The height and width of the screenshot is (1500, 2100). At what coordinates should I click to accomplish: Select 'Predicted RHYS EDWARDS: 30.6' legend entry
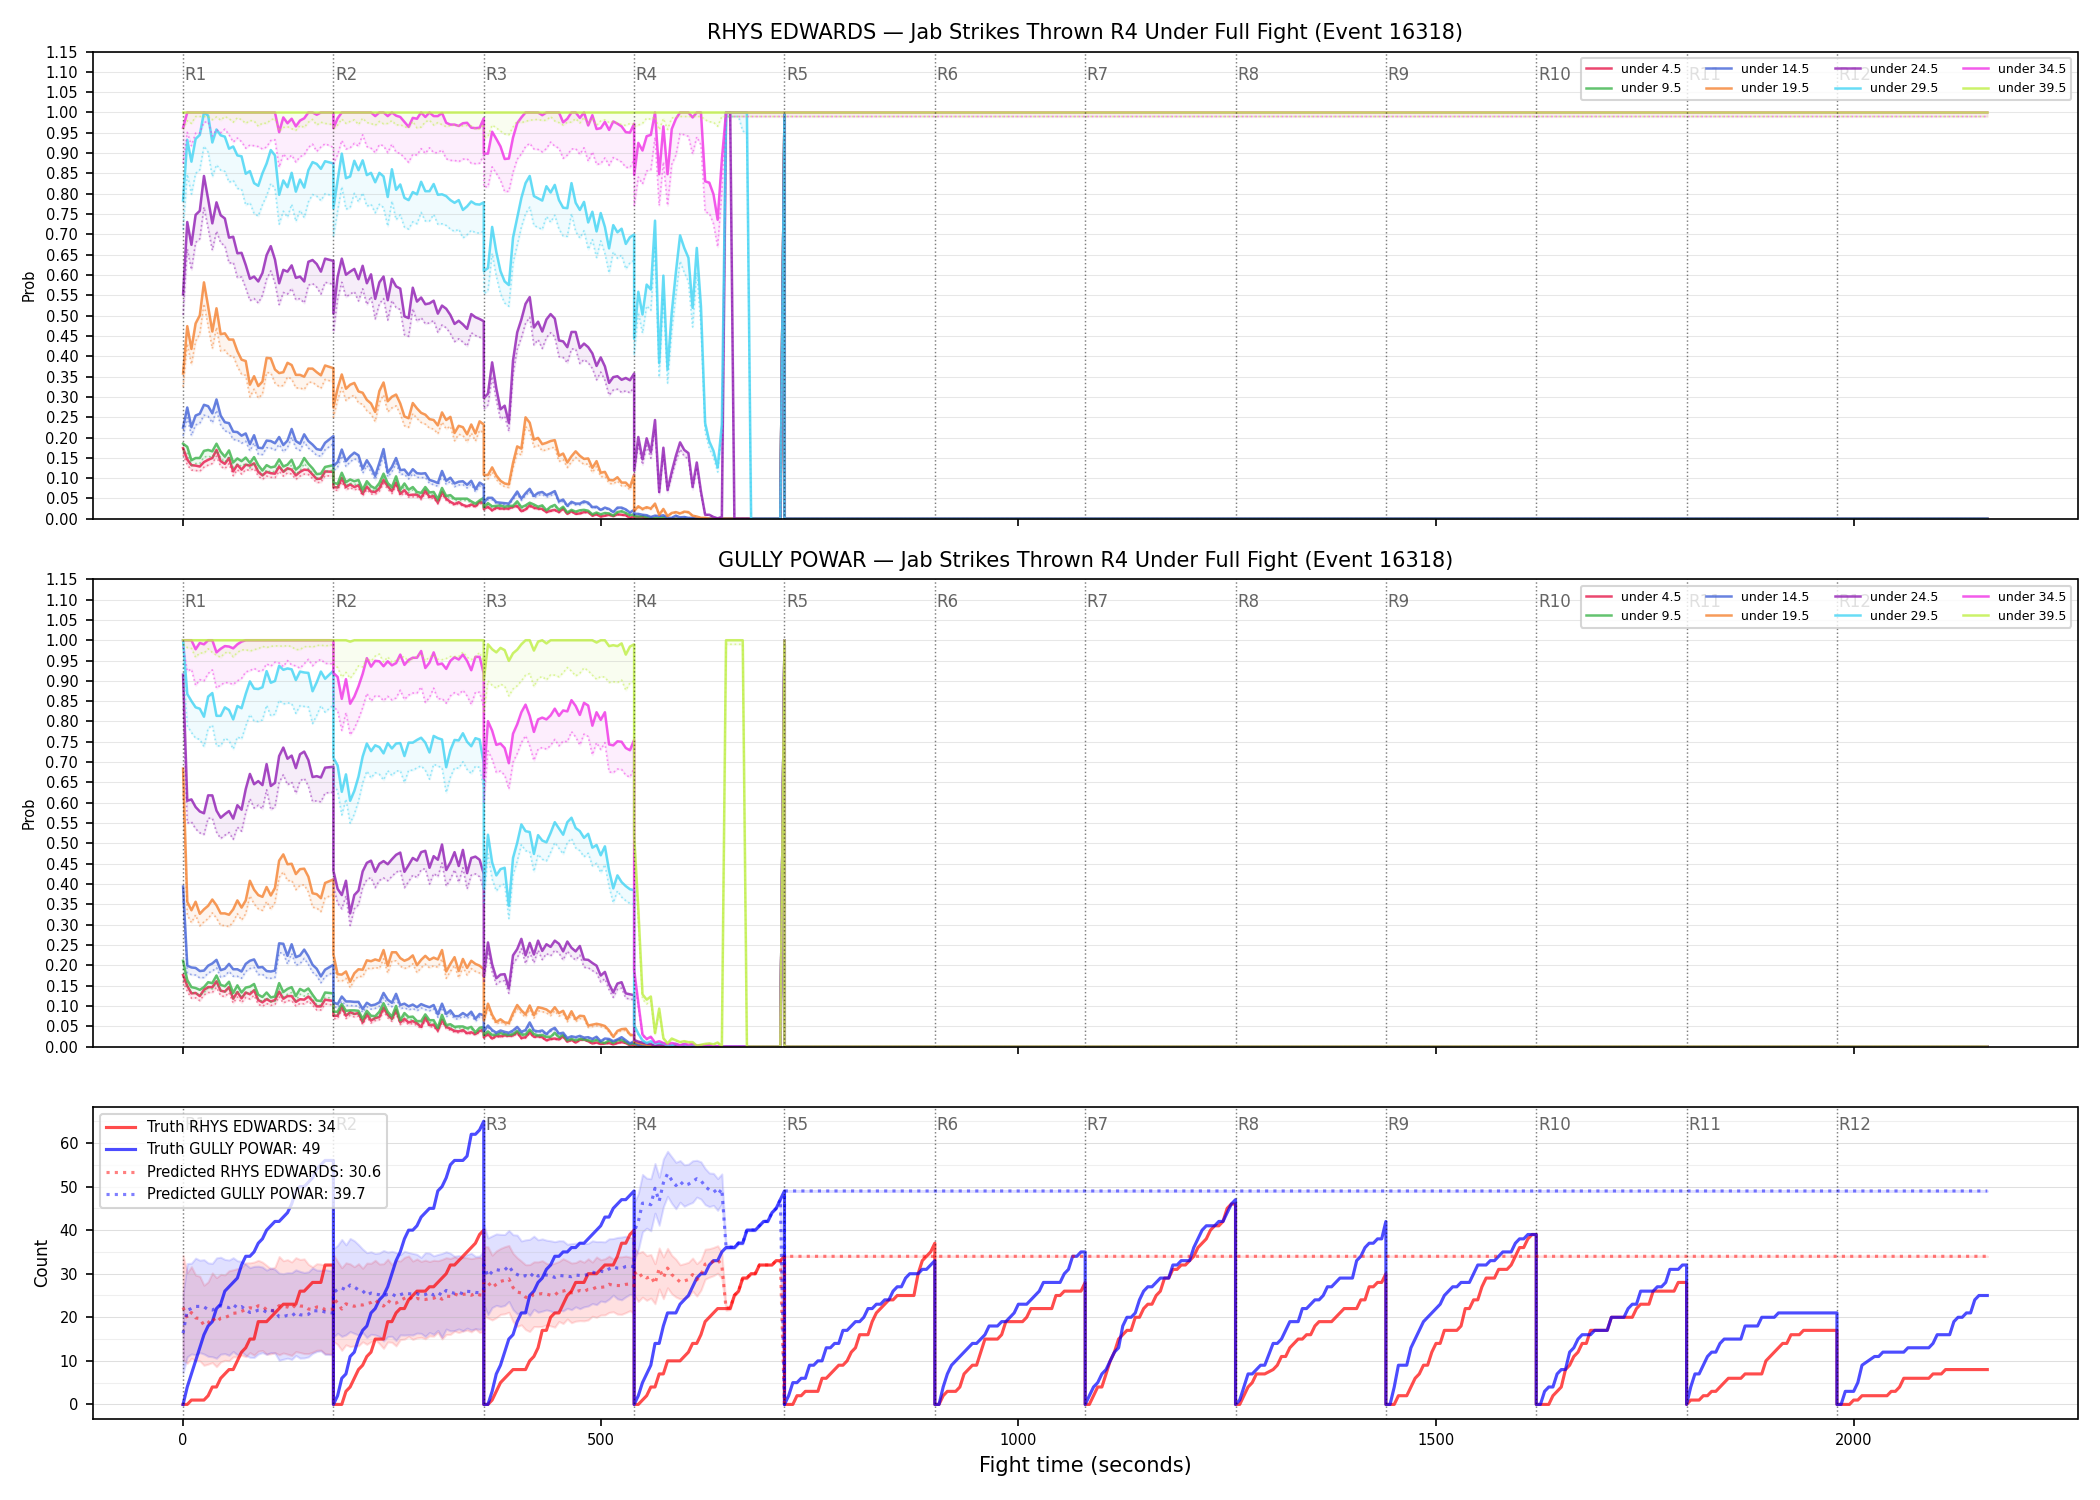click(x=243, y=1171)
